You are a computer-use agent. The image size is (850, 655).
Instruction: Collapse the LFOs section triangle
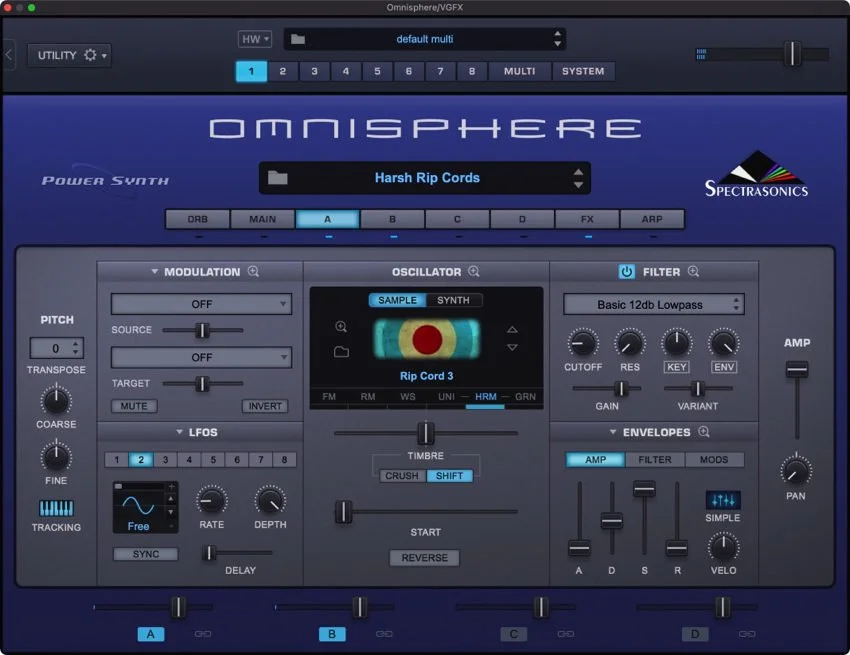click(179, 432)
